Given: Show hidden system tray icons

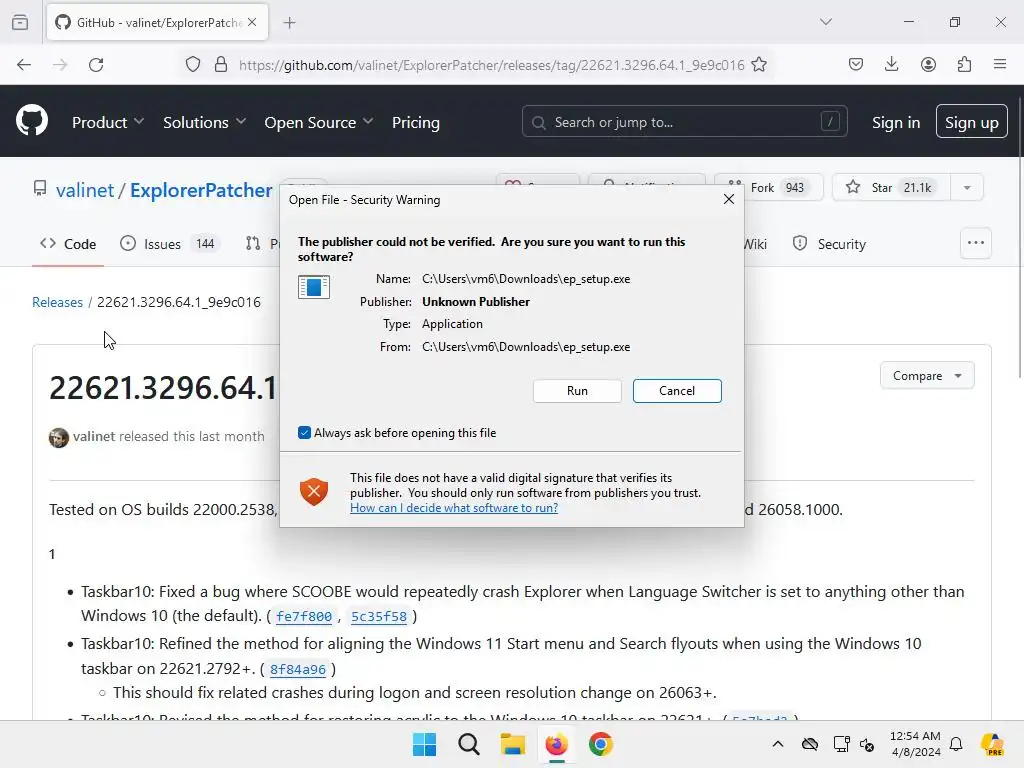Looking at the screenshot, I should point(778,744).
